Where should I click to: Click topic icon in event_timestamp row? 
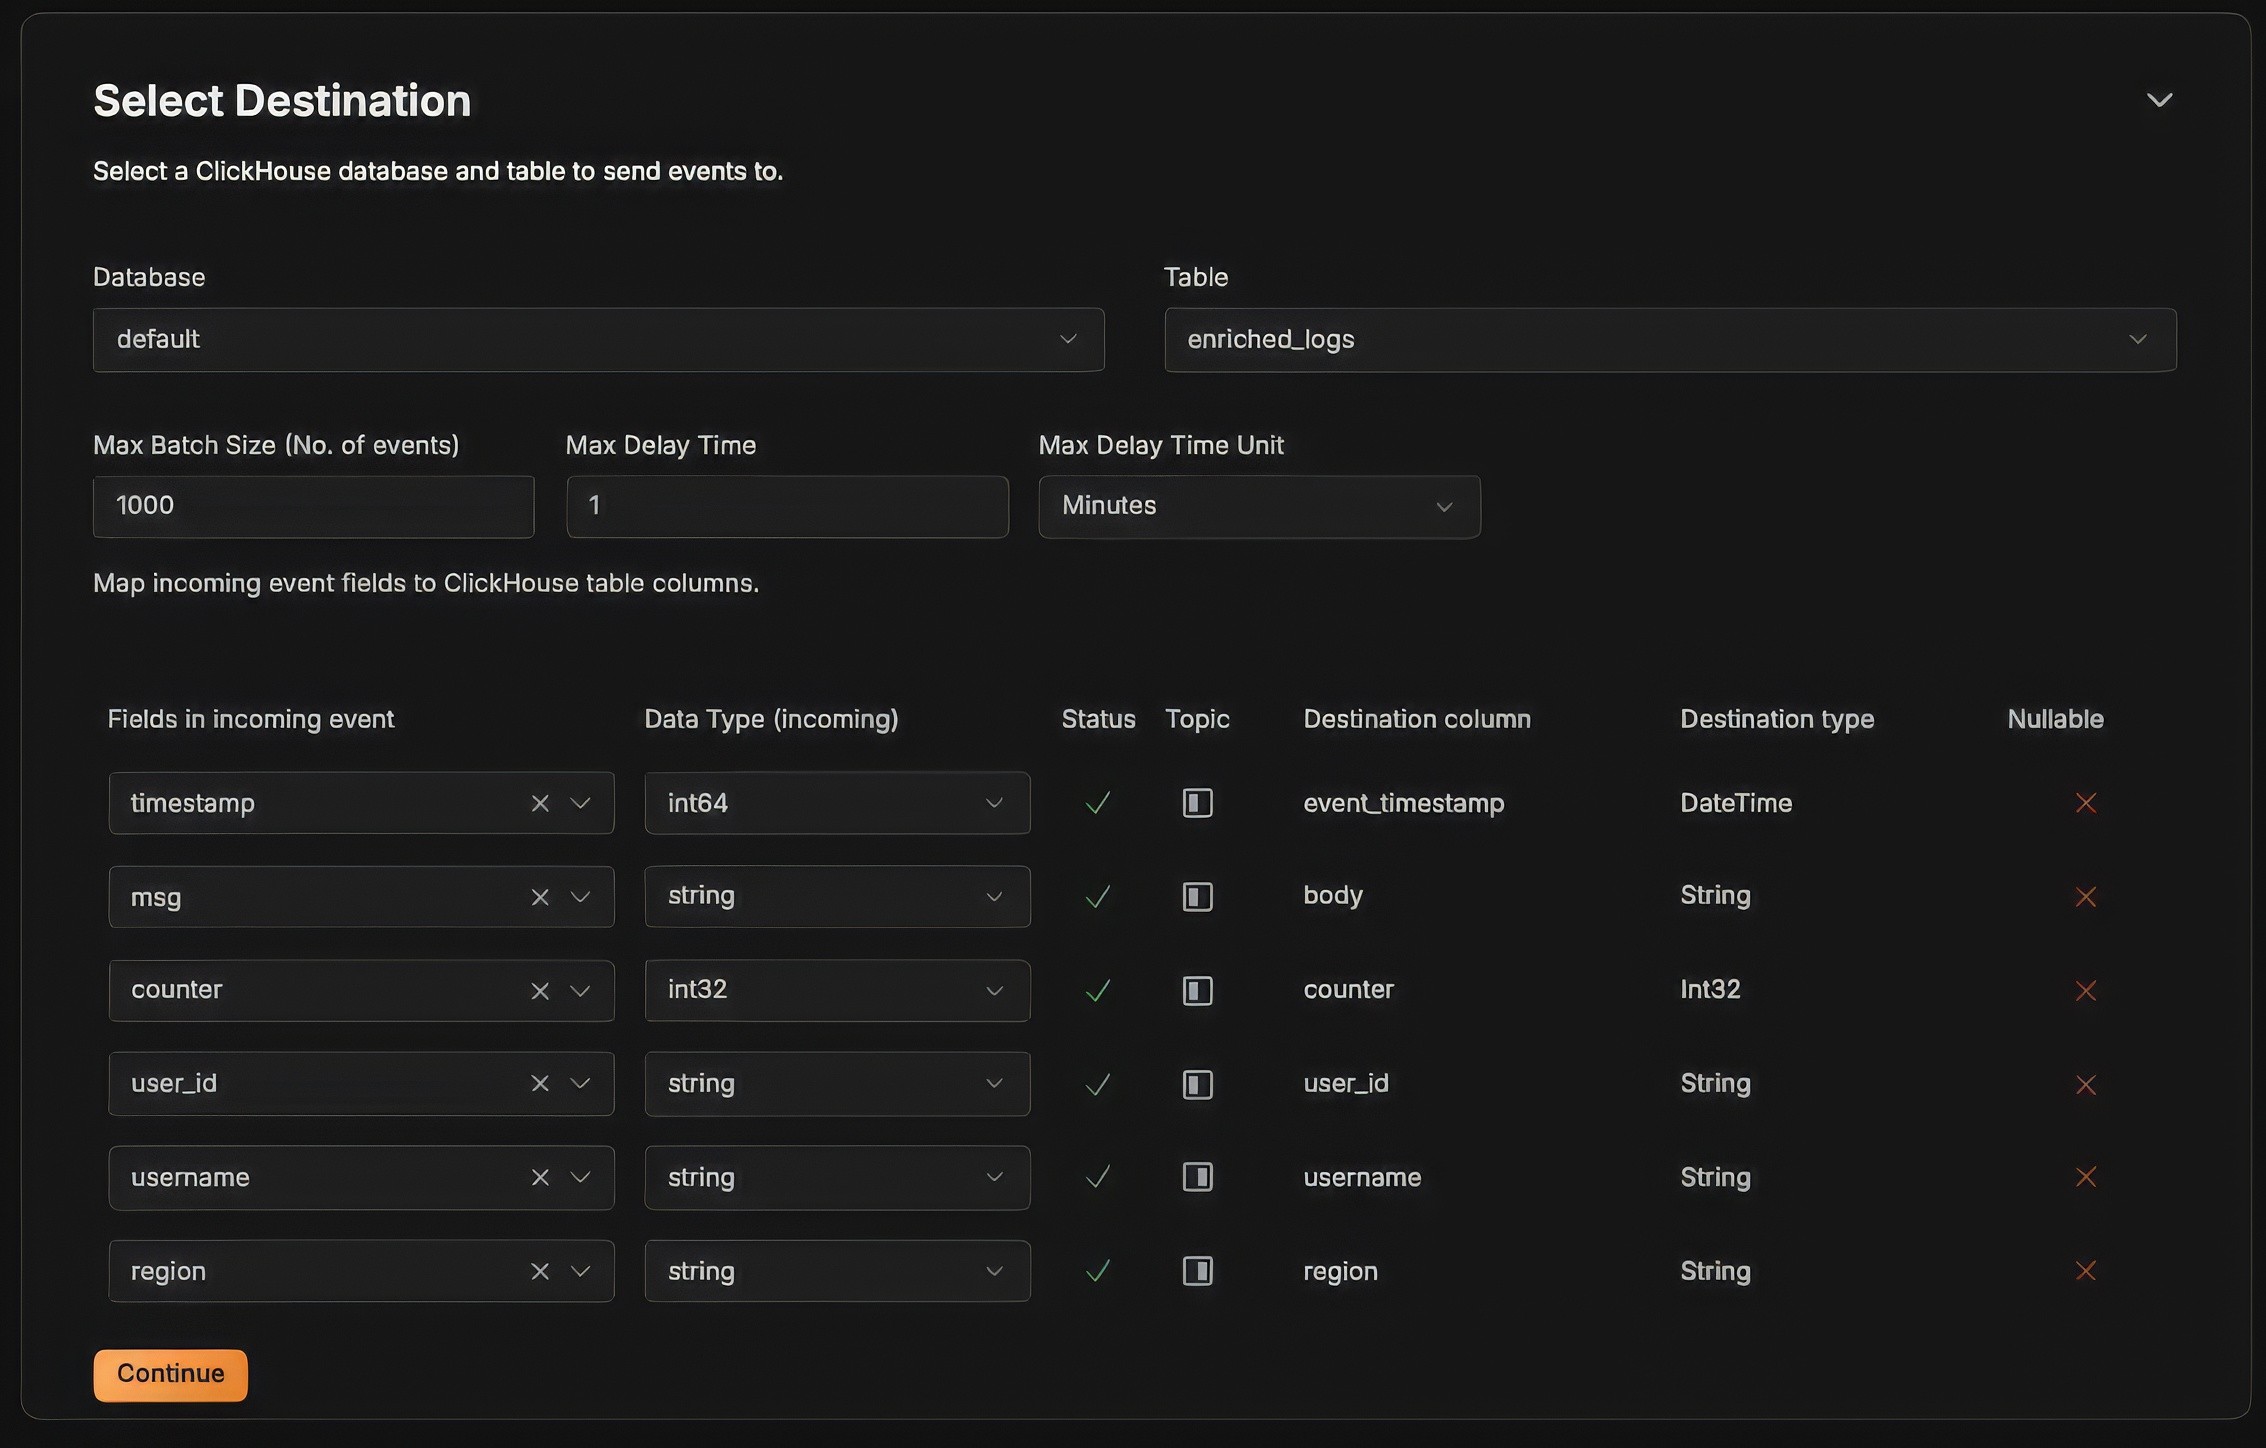1197,803
